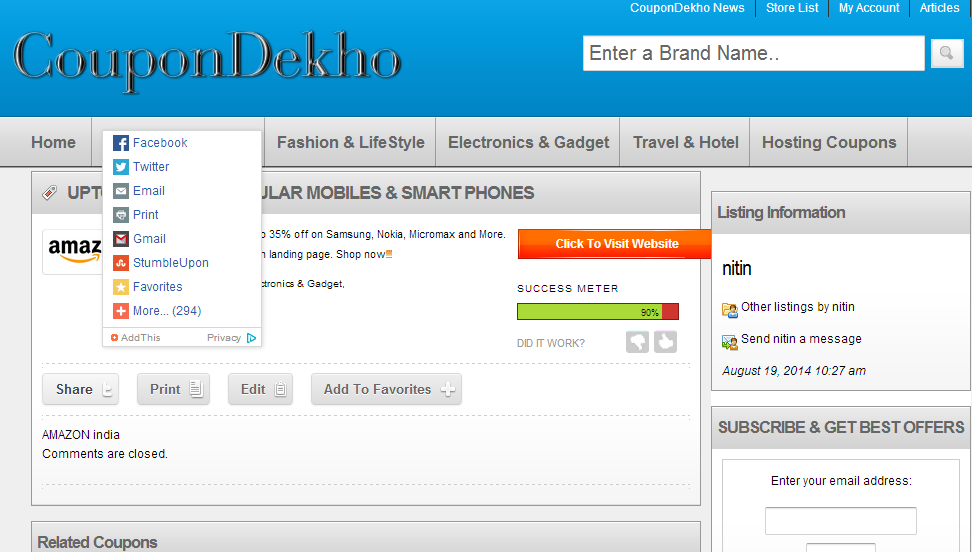Focus the subscribe email address field
Viewport: 972px width, 552px height.
(x=841, y=521)
